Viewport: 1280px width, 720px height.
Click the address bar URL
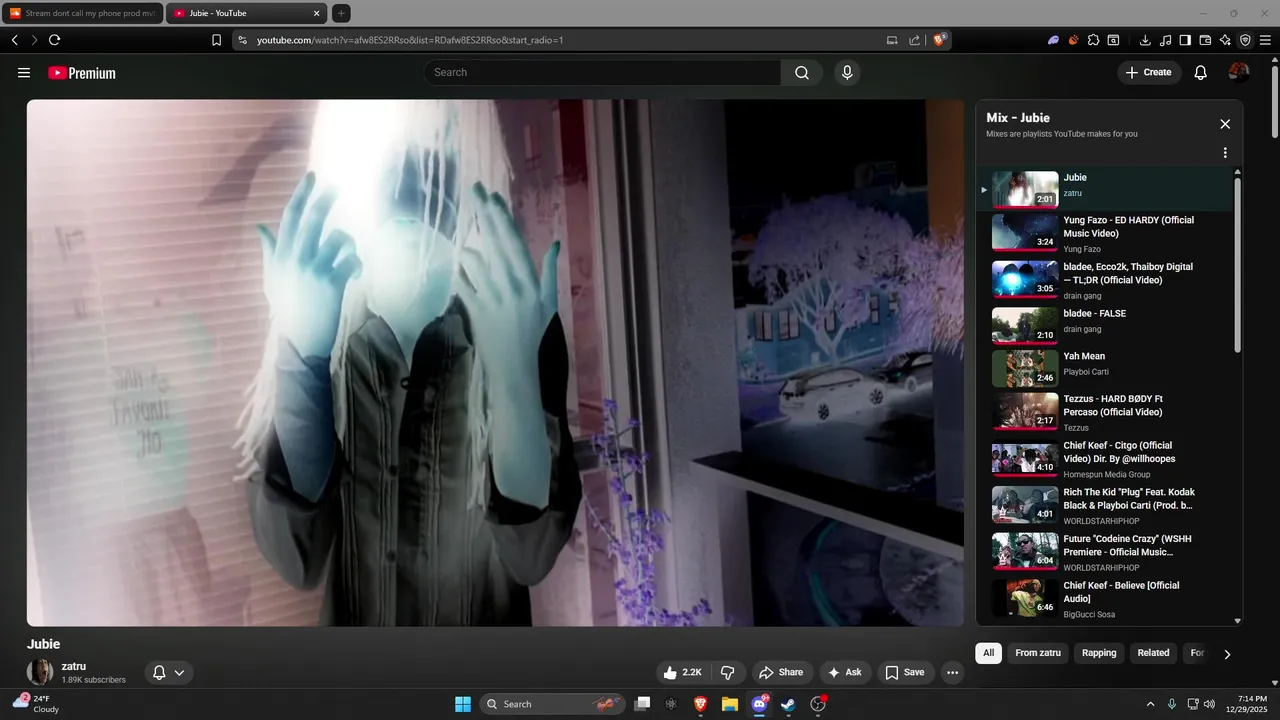click(x=410, y=40)
